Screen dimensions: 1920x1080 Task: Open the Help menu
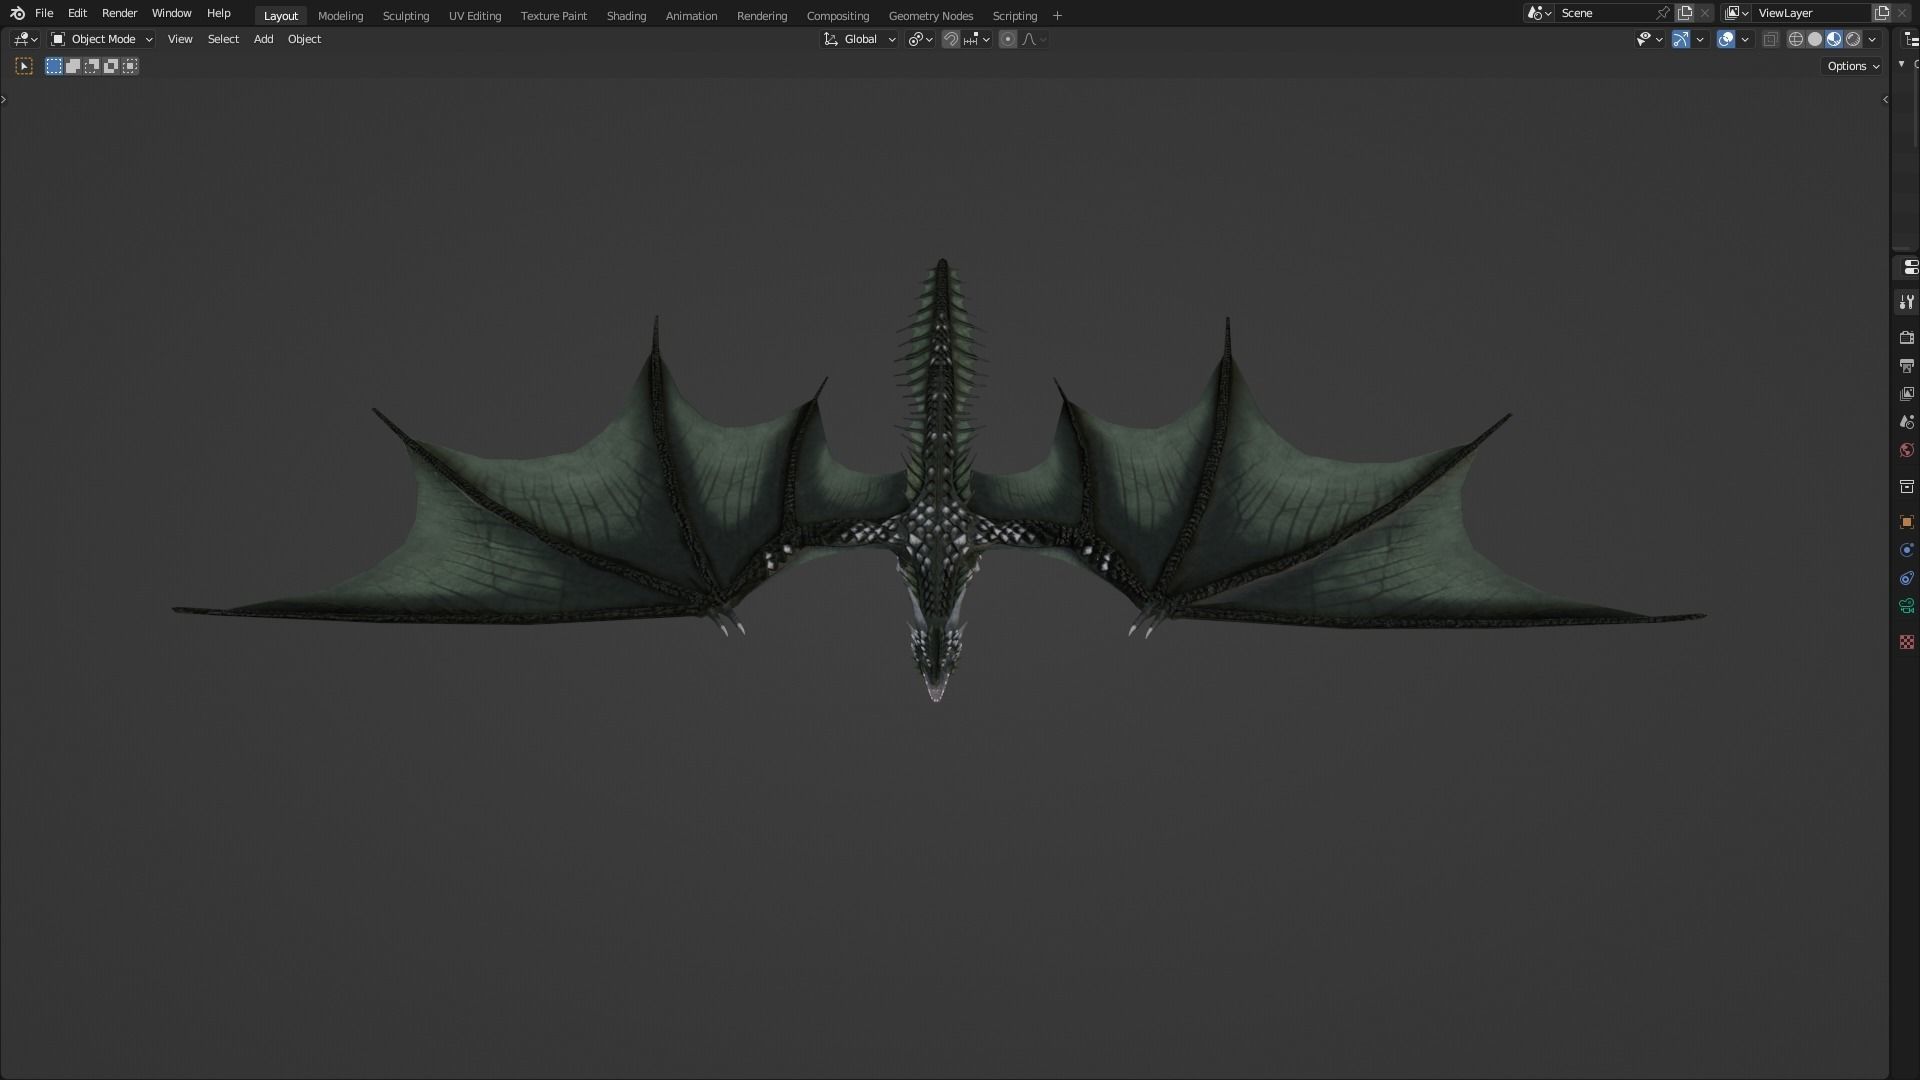click(218, 13)
